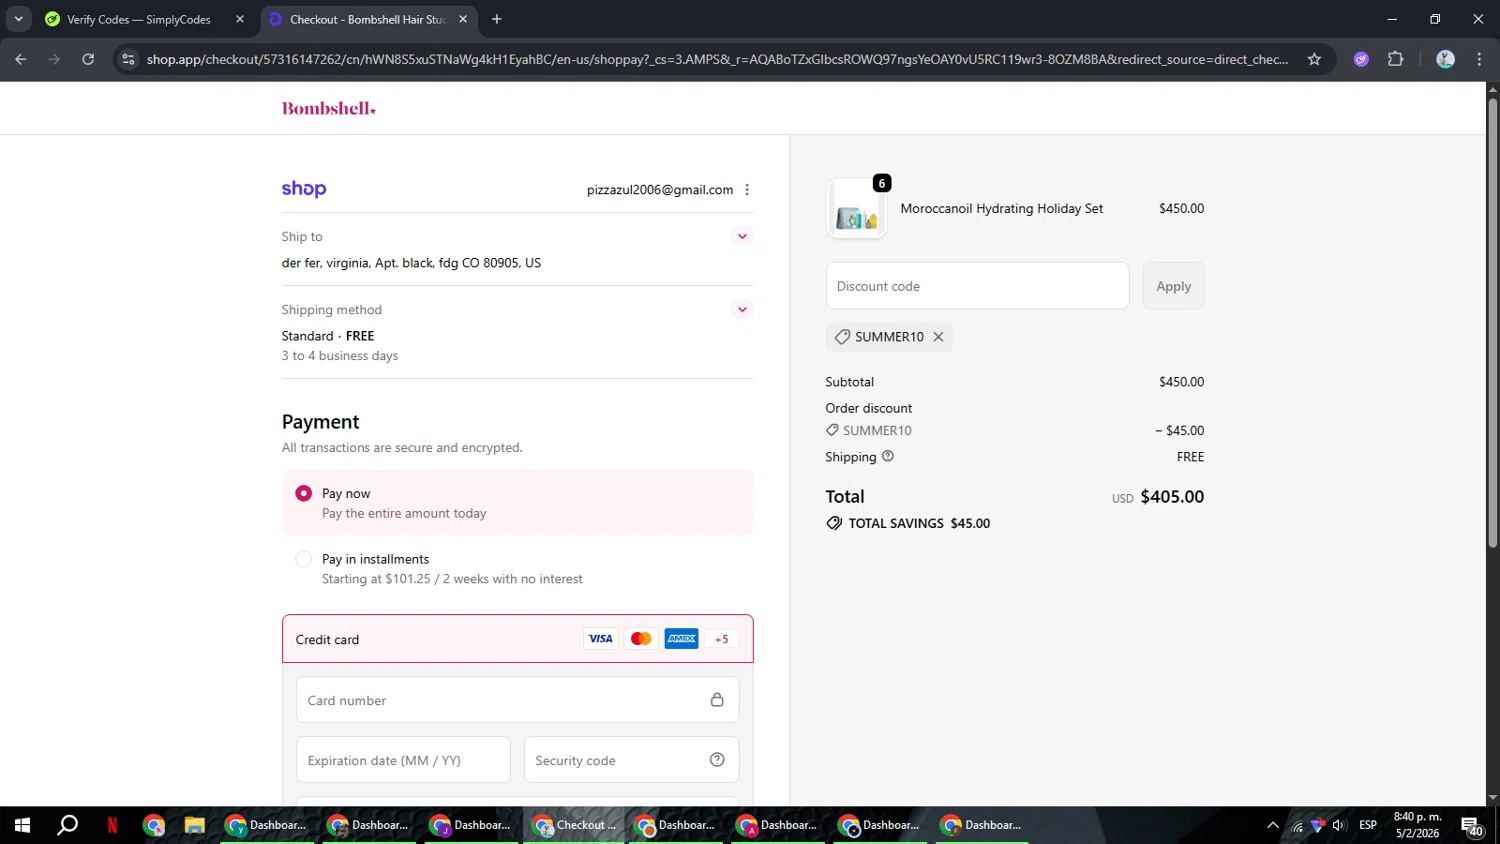
Task: Open the purple extension icon
Action: point(1361,59)
